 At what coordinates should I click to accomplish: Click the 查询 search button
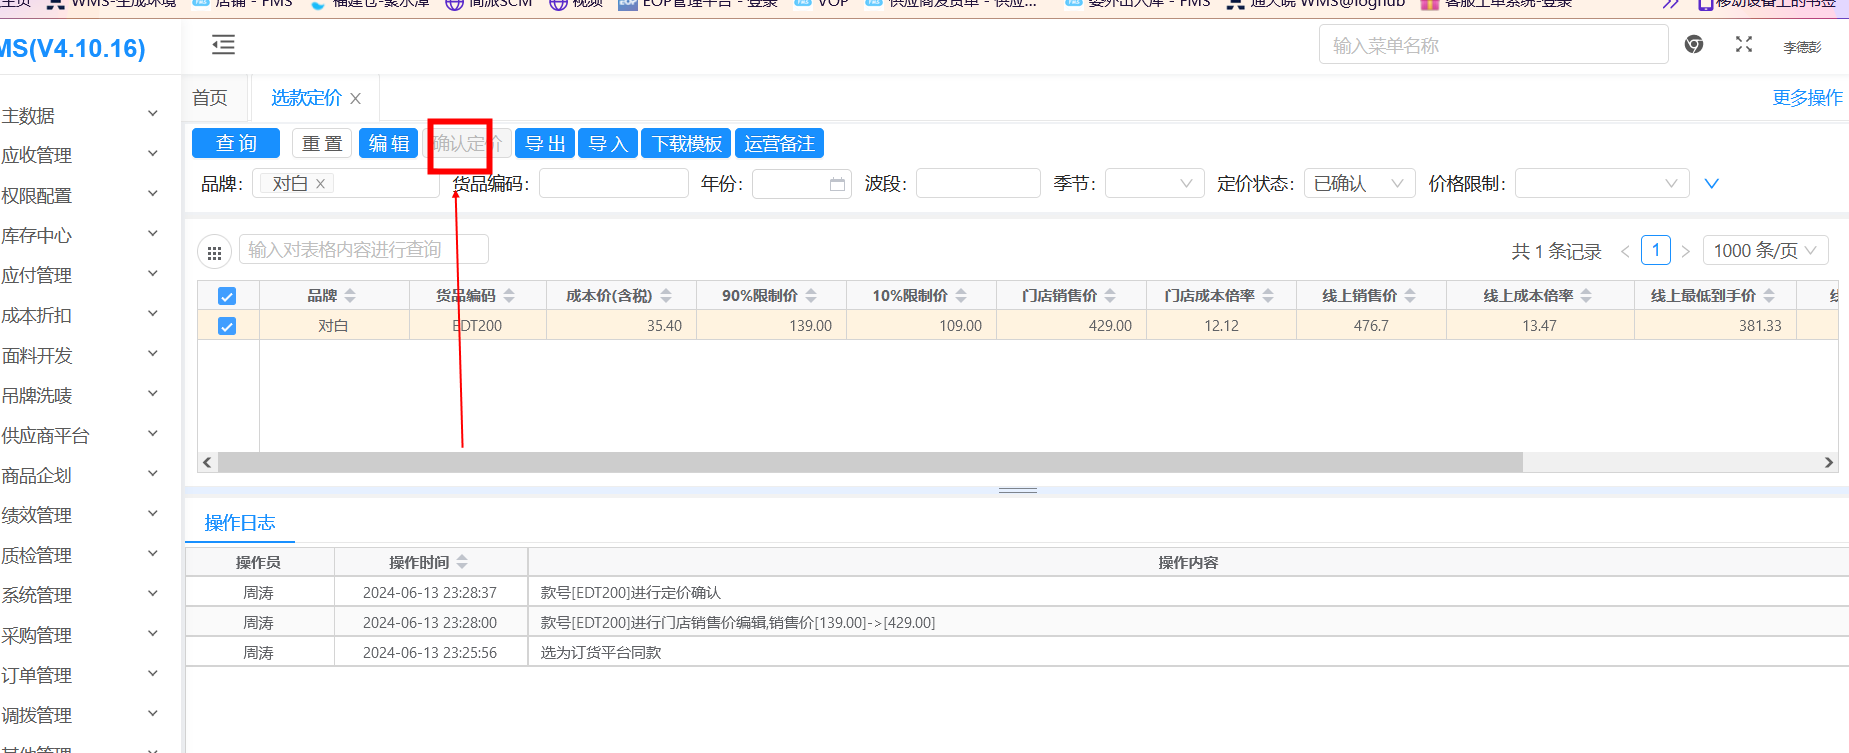pos(236,144)
